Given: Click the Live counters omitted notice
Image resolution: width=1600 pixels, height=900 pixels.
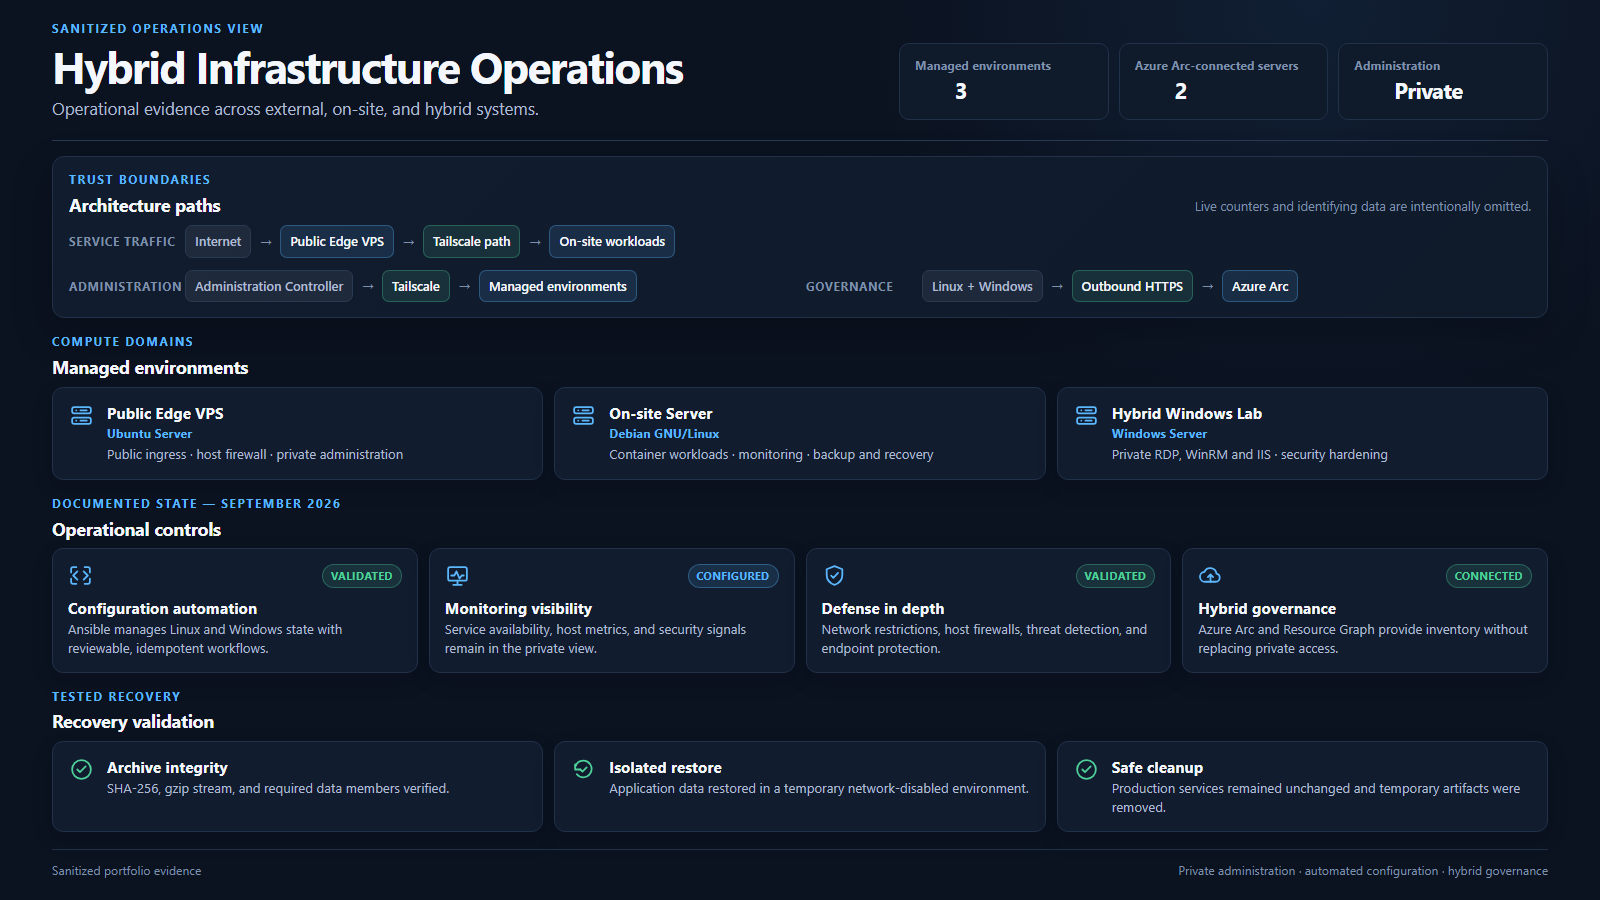Looking at the screenshot, I should tap(1363, 207).
